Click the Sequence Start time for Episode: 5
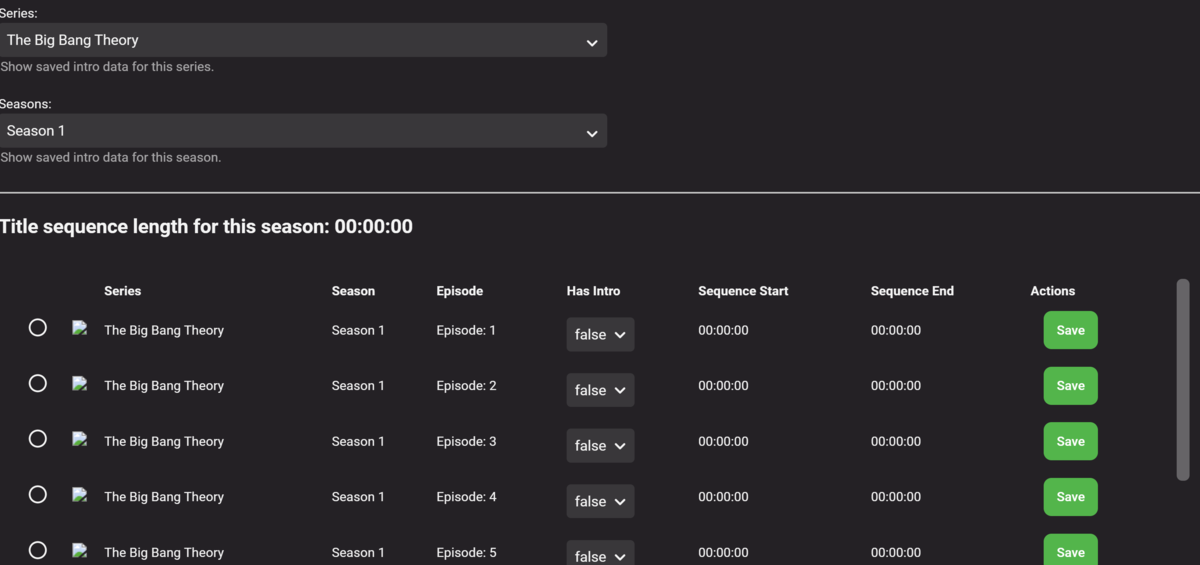The image size is (1200, 565). pos(723,552)
